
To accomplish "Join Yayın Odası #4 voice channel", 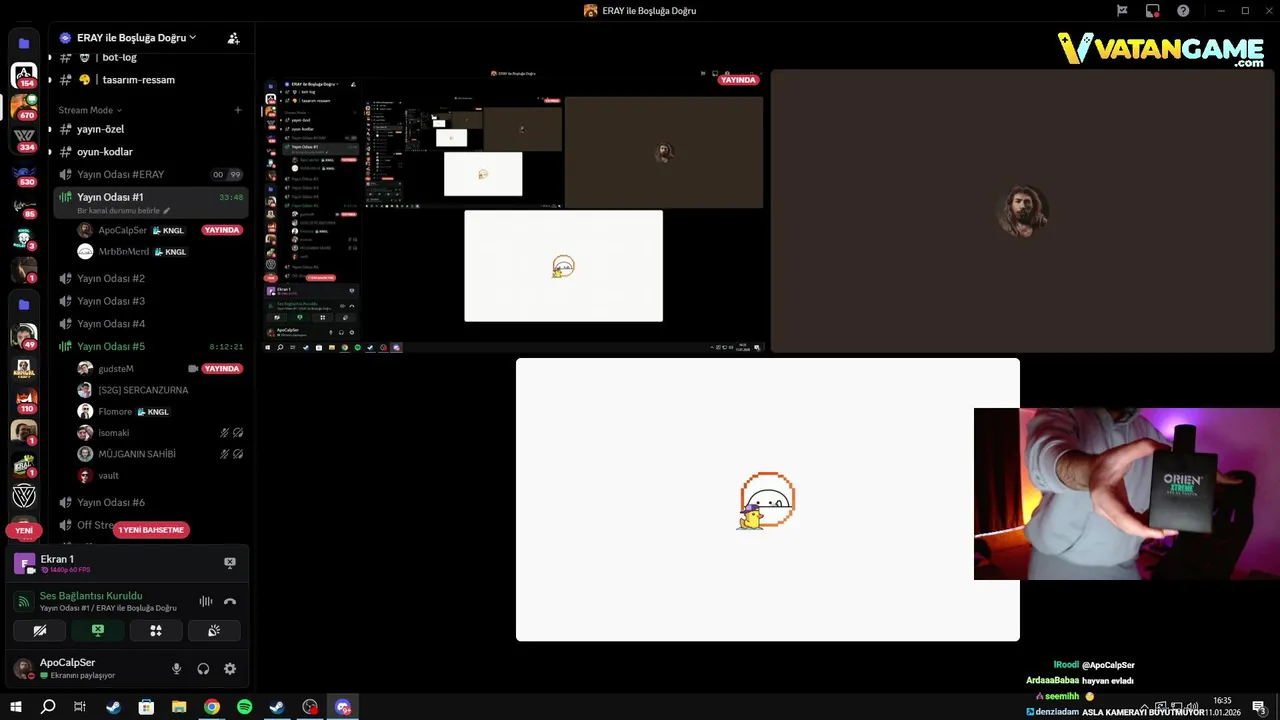I will (x=150, y=324).
